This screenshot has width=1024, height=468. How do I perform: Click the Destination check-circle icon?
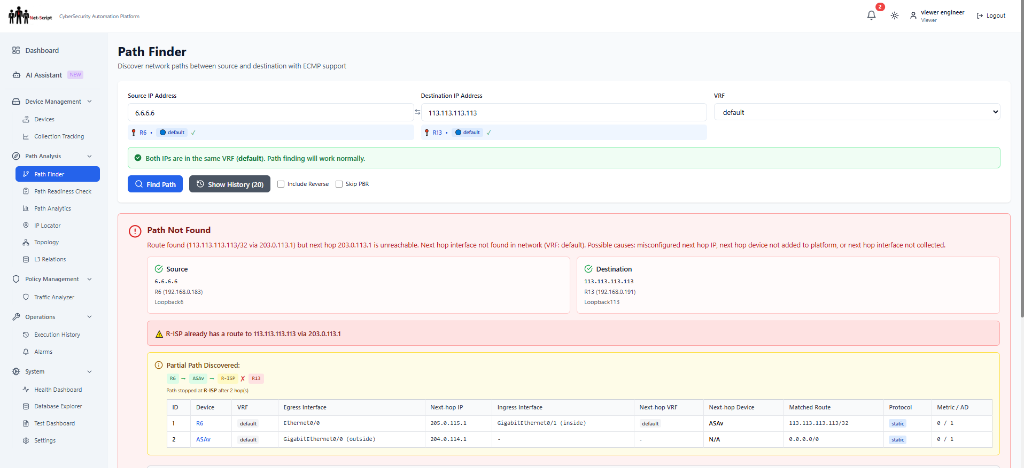(588, 268)
